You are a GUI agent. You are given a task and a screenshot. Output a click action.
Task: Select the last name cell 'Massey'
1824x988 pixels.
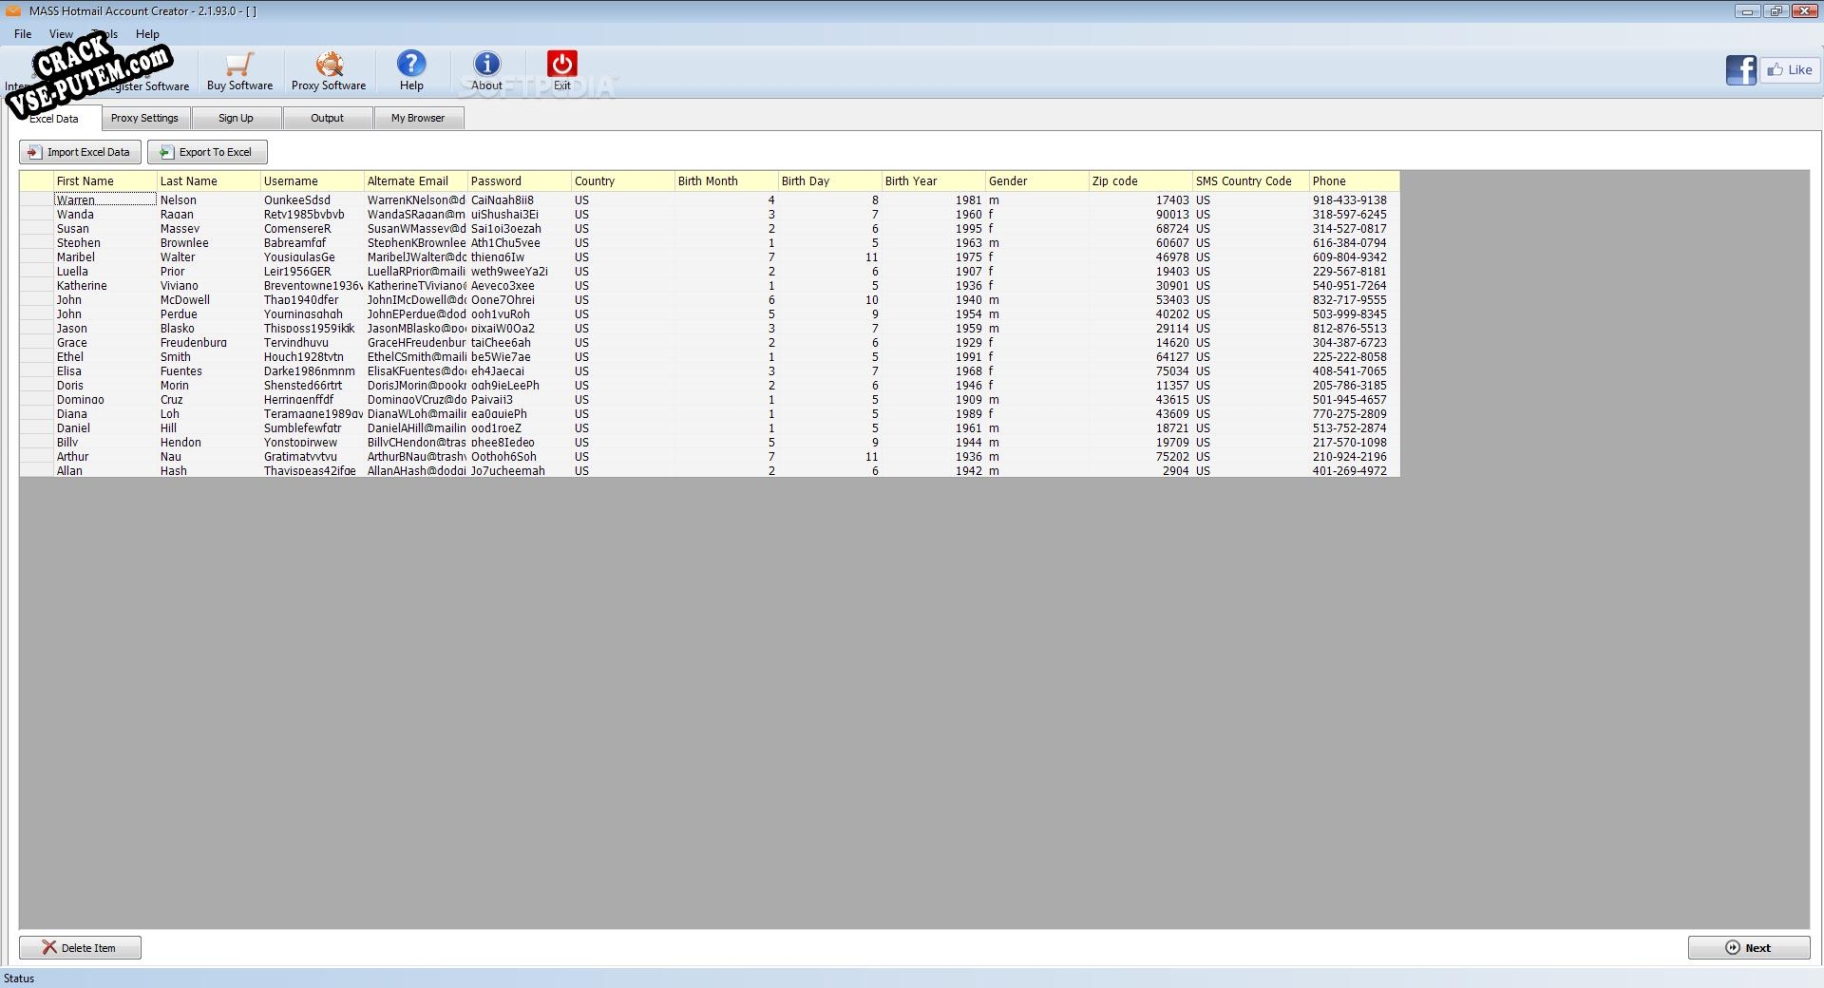point(208,229)
